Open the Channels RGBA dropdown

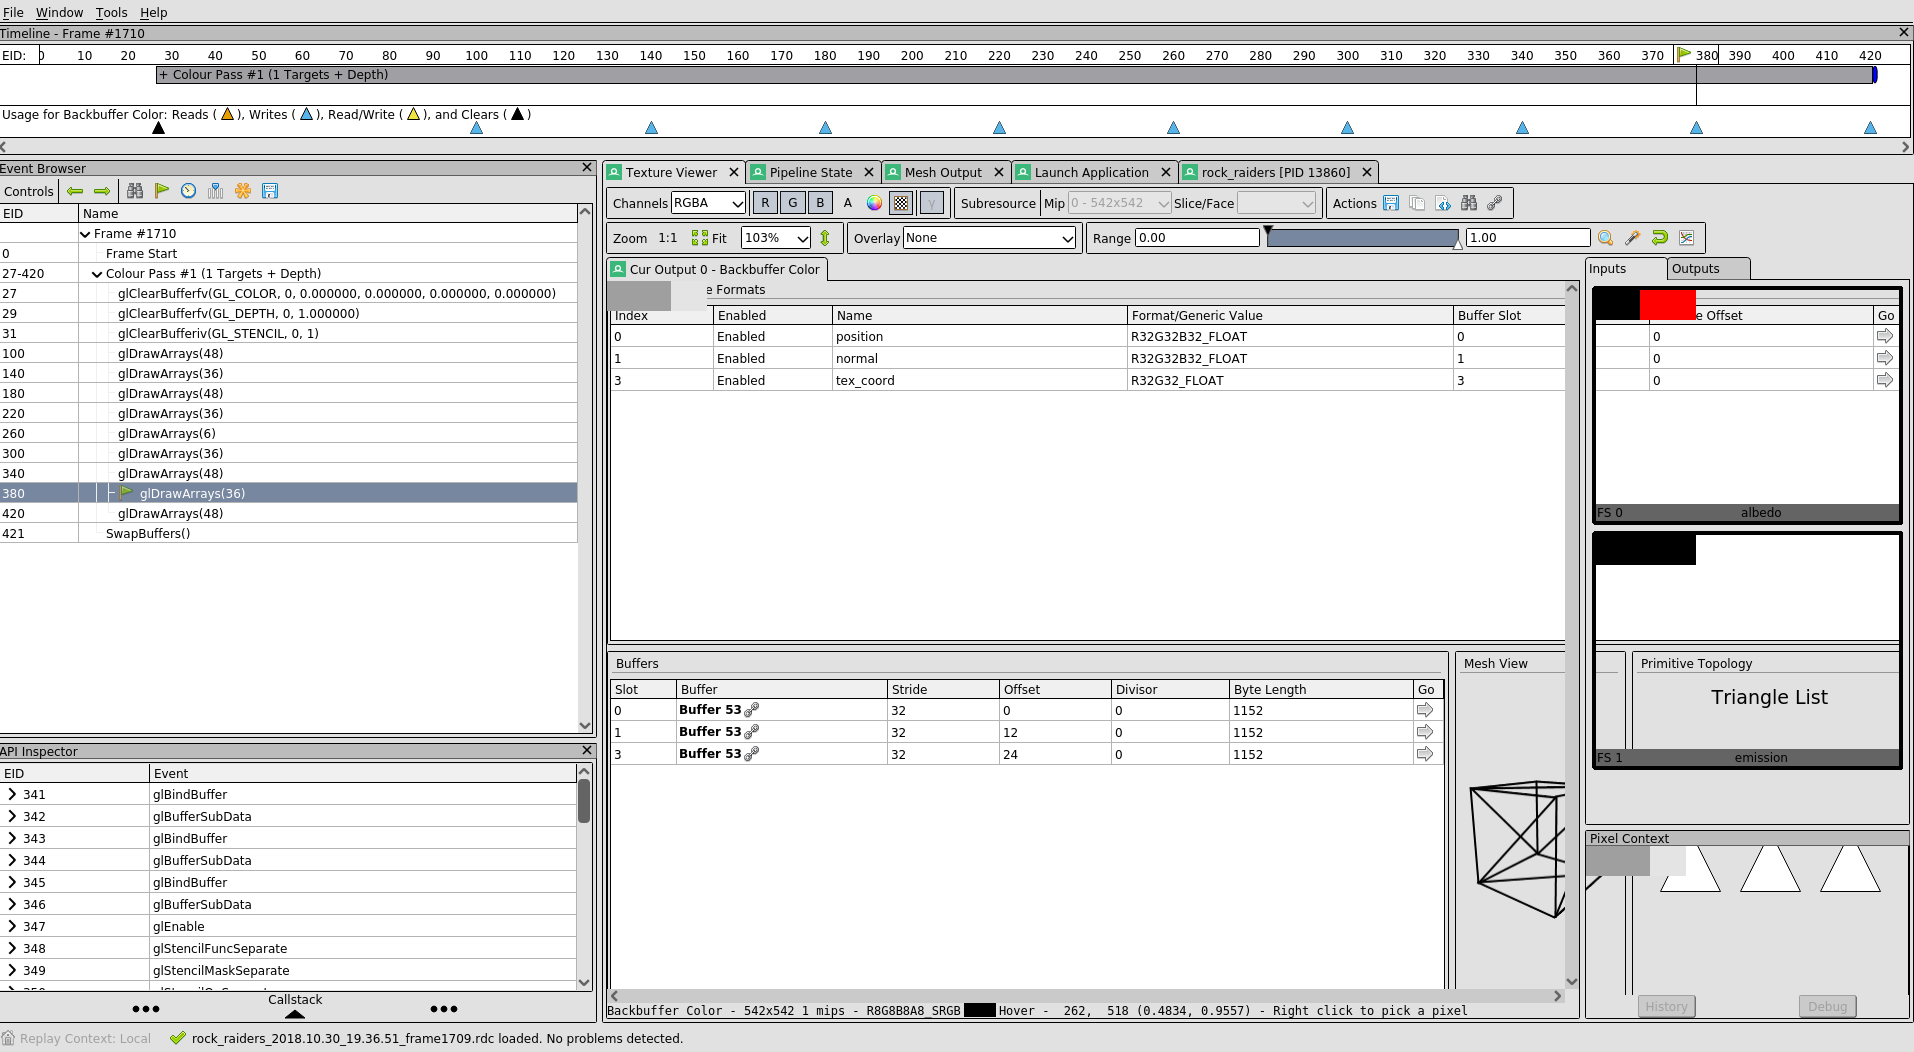pos(708,203)
